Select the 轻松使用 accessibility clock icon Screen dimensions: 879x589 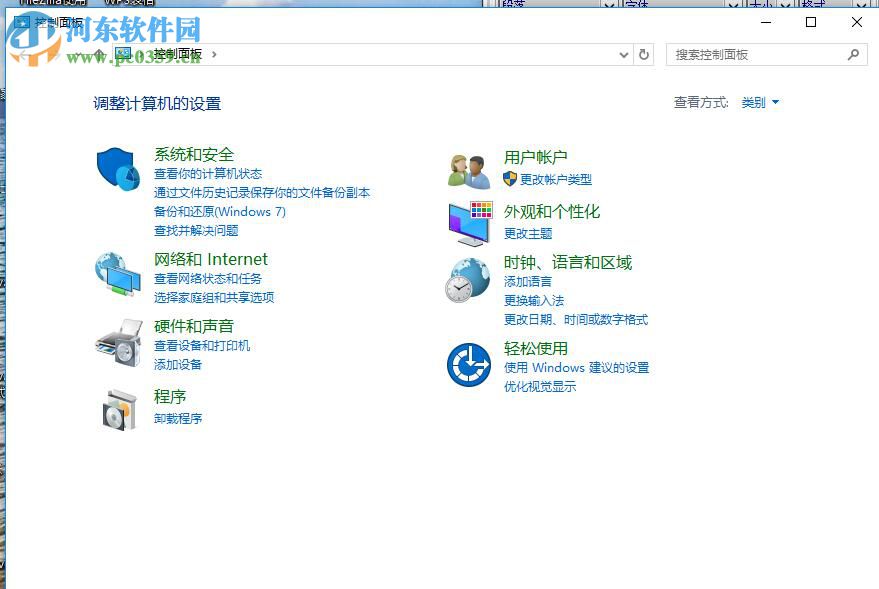click(x=468, y=364)
